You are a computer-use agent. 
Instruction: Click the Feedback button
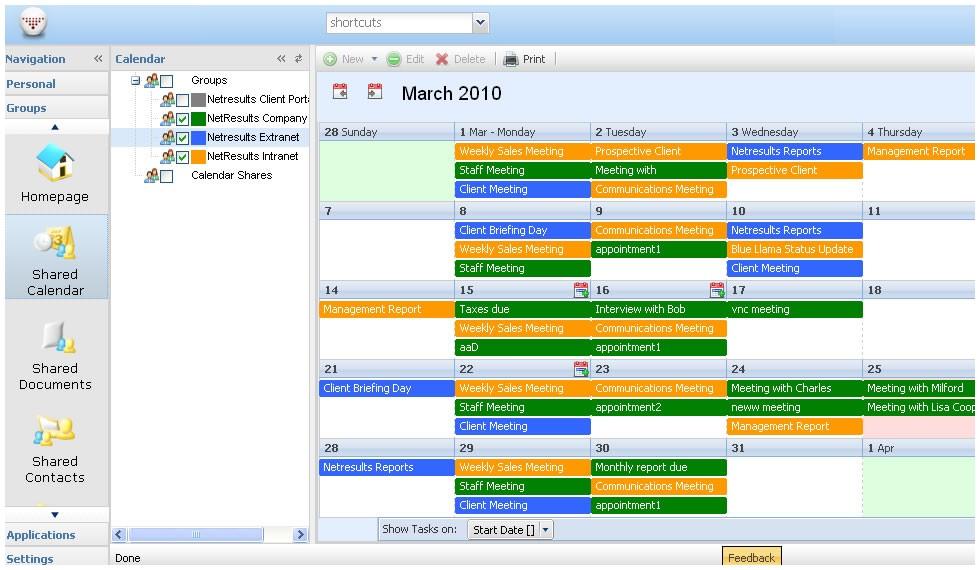click(751, 558)
